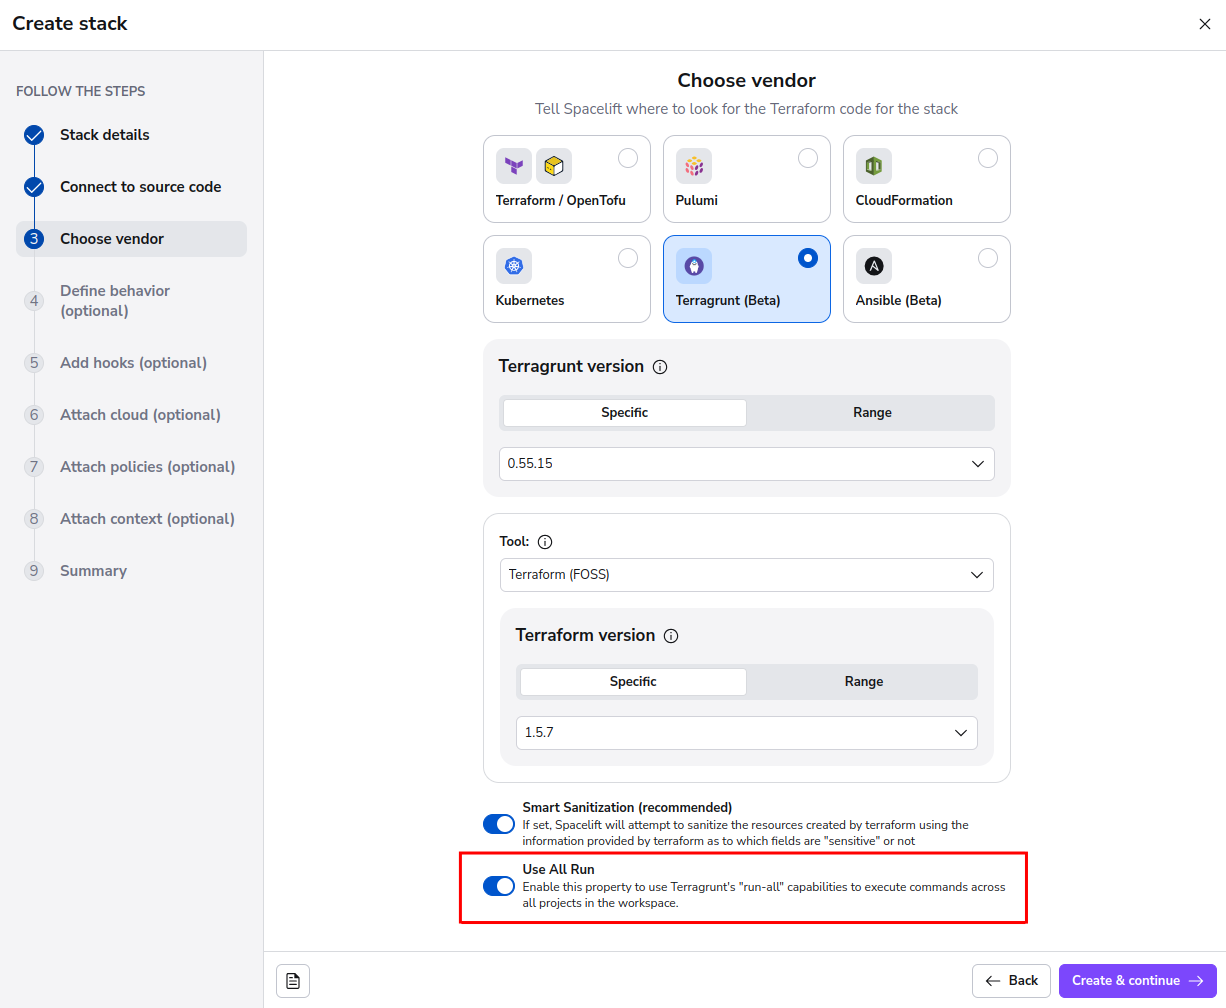Disable the Smart Sanitization toggle

point(498,824)
